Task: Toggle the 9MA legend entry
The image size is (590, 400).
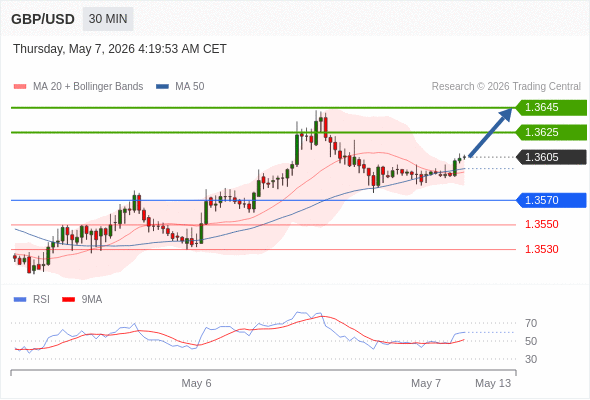Action: point(82,300)
